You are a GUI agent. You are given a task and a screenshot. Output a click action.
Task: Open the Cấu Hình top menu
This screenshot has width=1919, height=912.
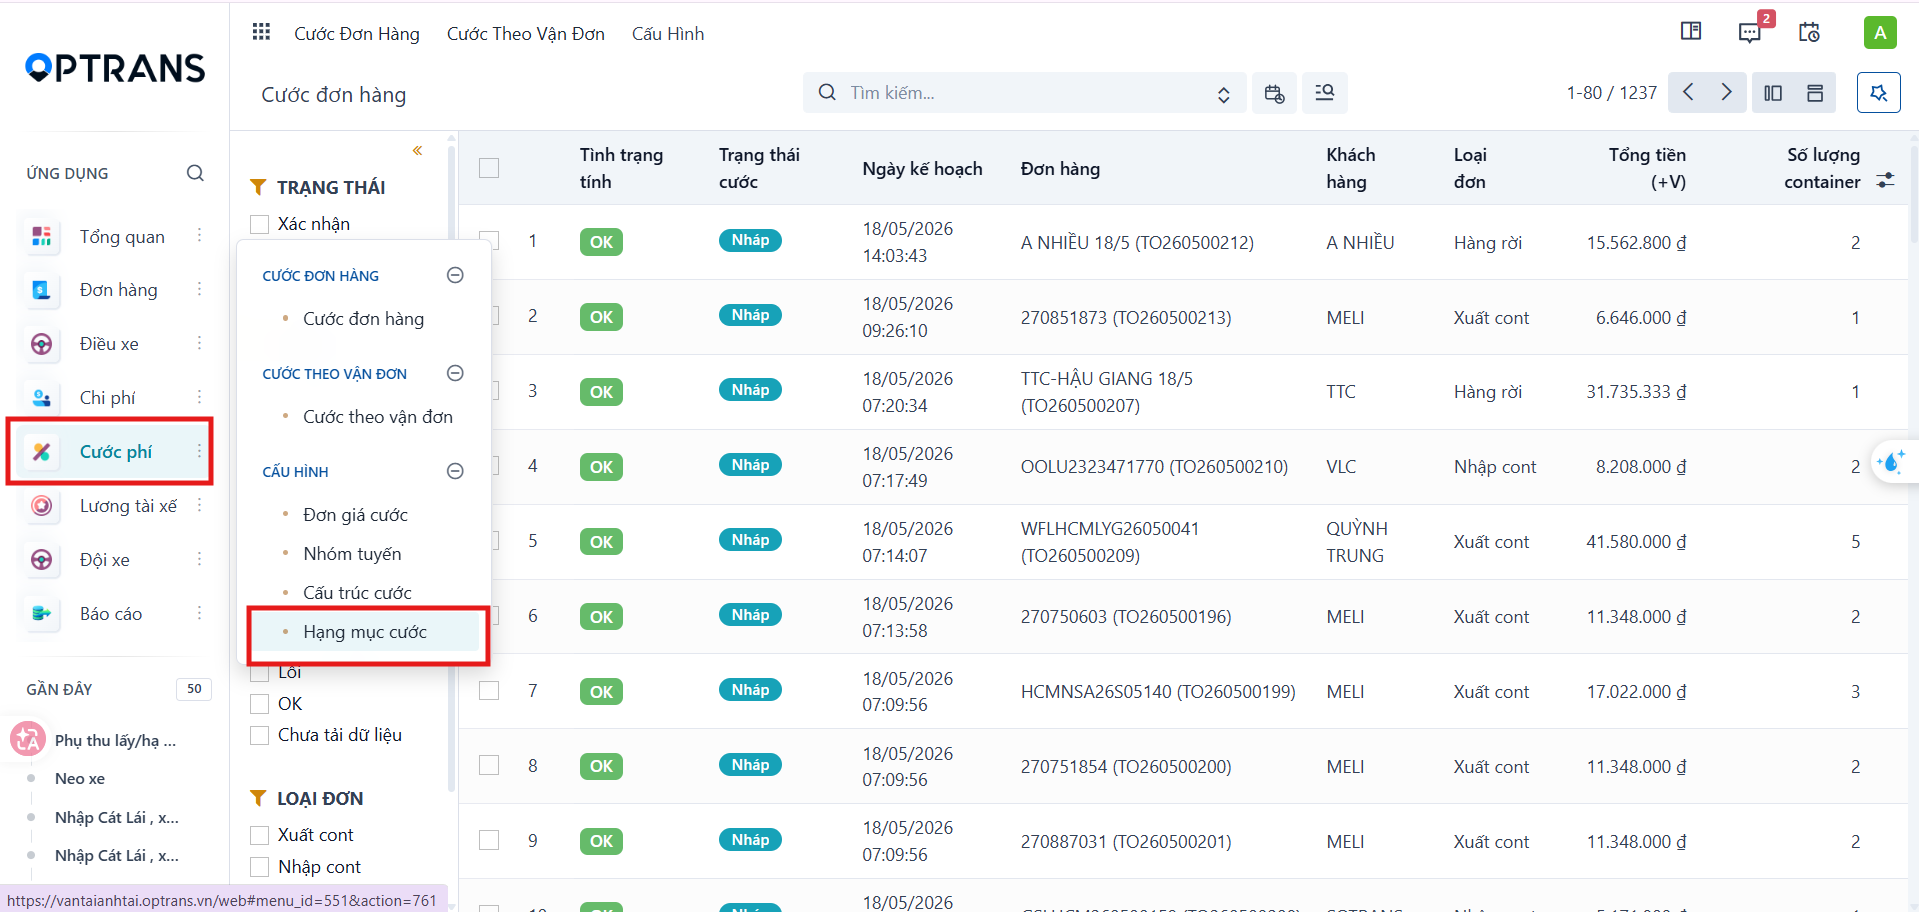668,33
